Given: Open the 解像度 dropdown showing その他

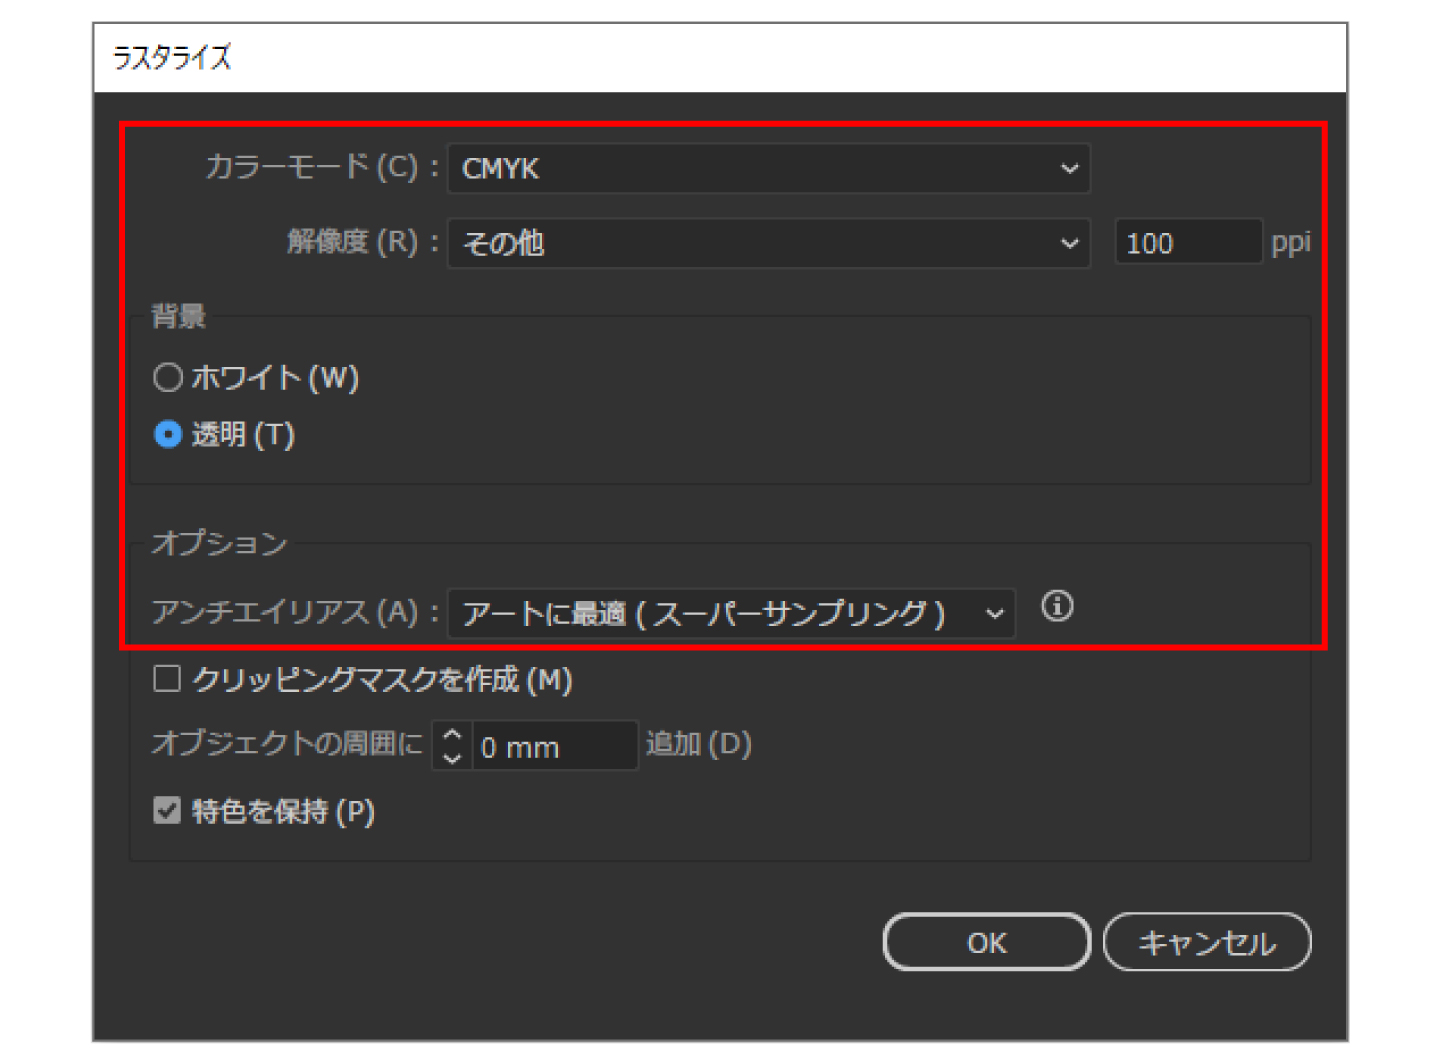Looking at the screenshot, I should coord(767,243).
